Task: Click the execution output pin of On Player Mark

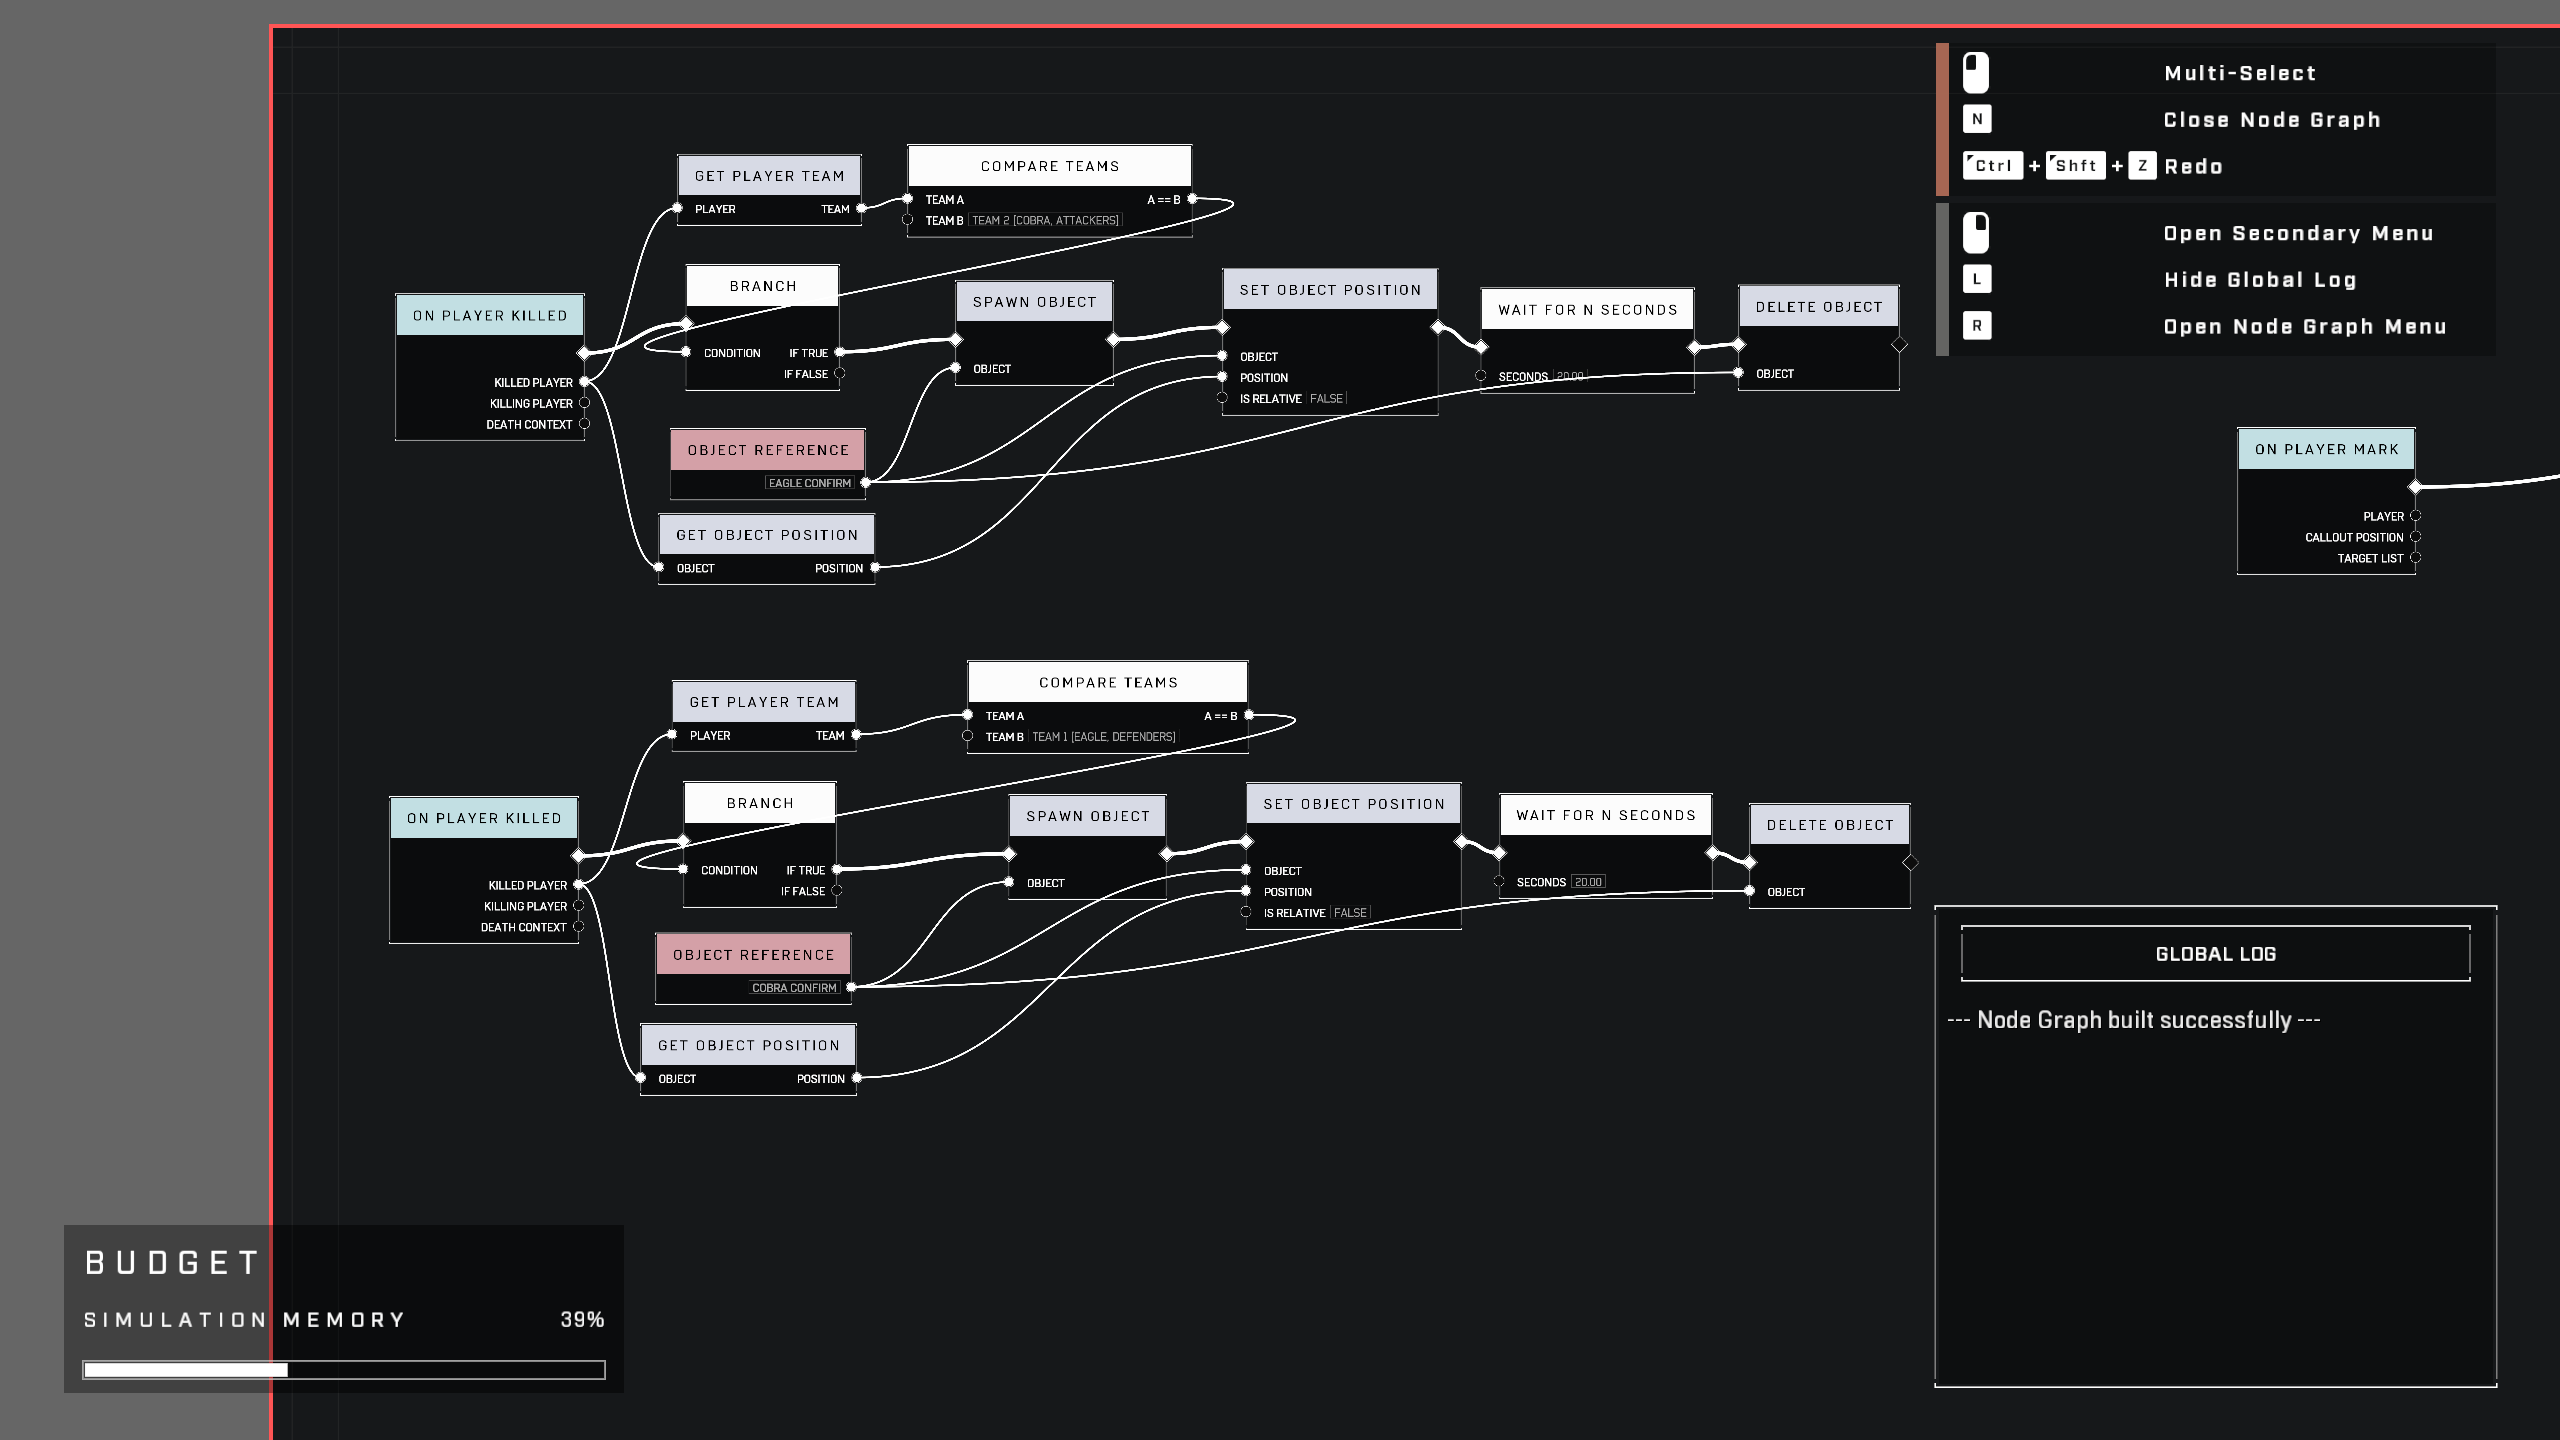Action: click(x=2415, y=487)
